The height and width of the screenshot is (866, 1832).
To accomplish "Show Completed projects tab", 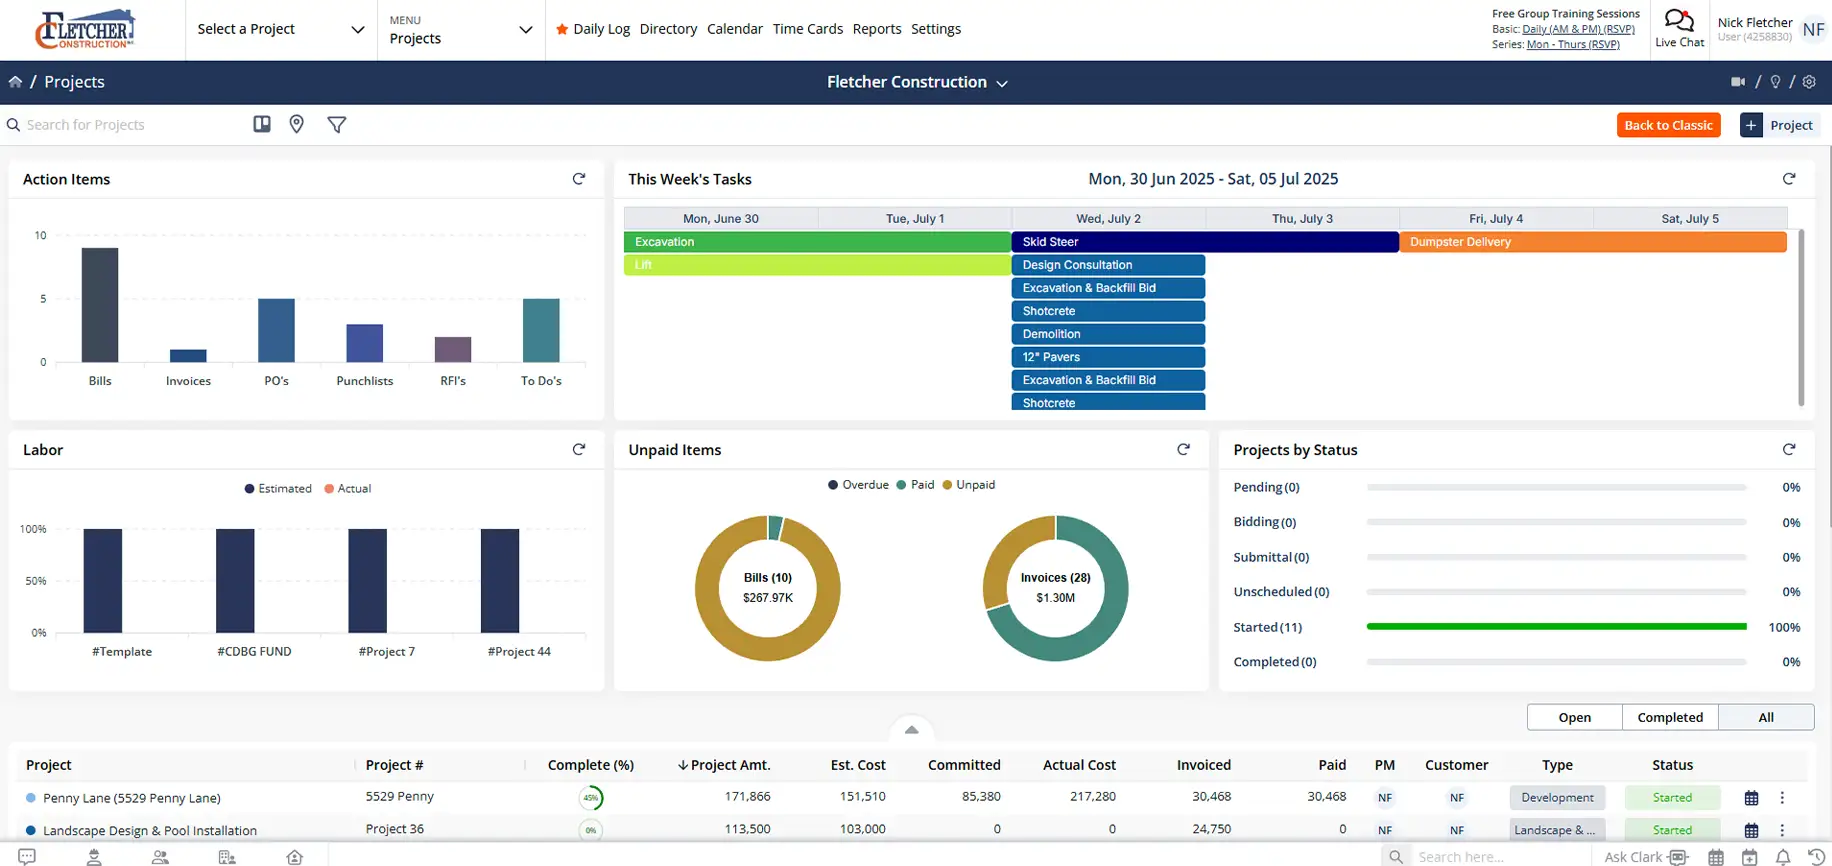I will point(1670,717).
